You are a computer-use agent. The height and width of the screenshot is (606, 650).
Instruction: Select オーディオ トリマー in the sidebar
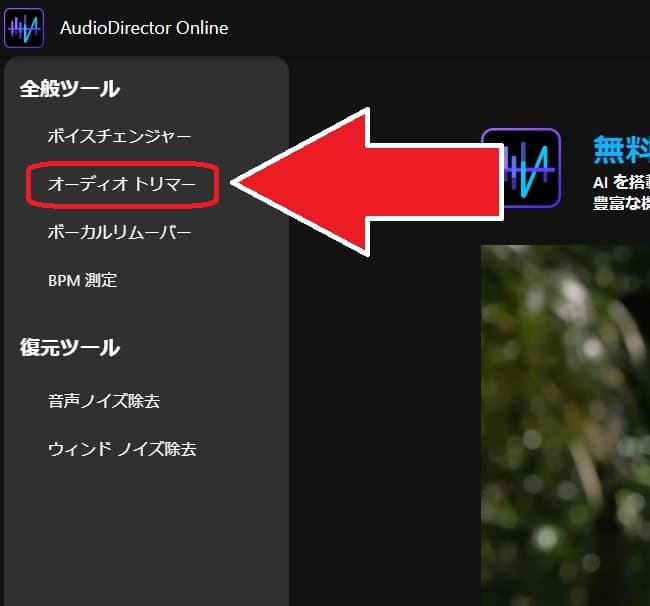[121, 184]
